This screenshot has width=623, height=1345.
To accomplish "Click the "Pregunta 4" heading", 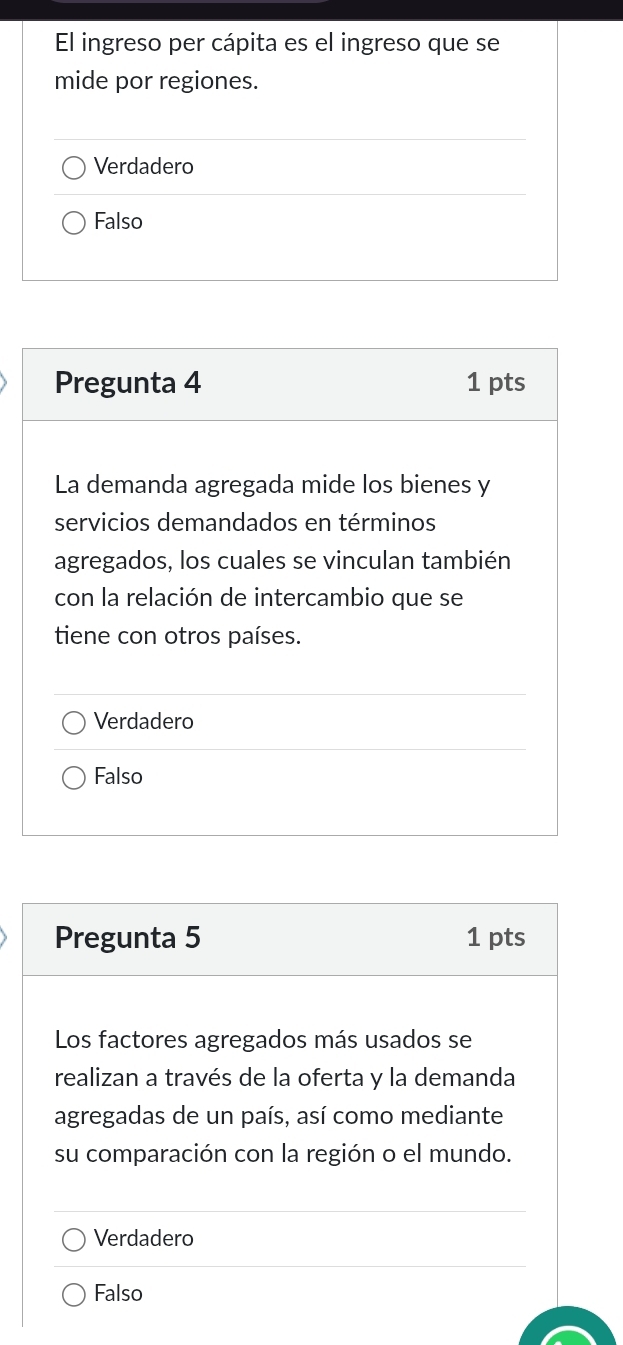I will [x=128, y=382].
